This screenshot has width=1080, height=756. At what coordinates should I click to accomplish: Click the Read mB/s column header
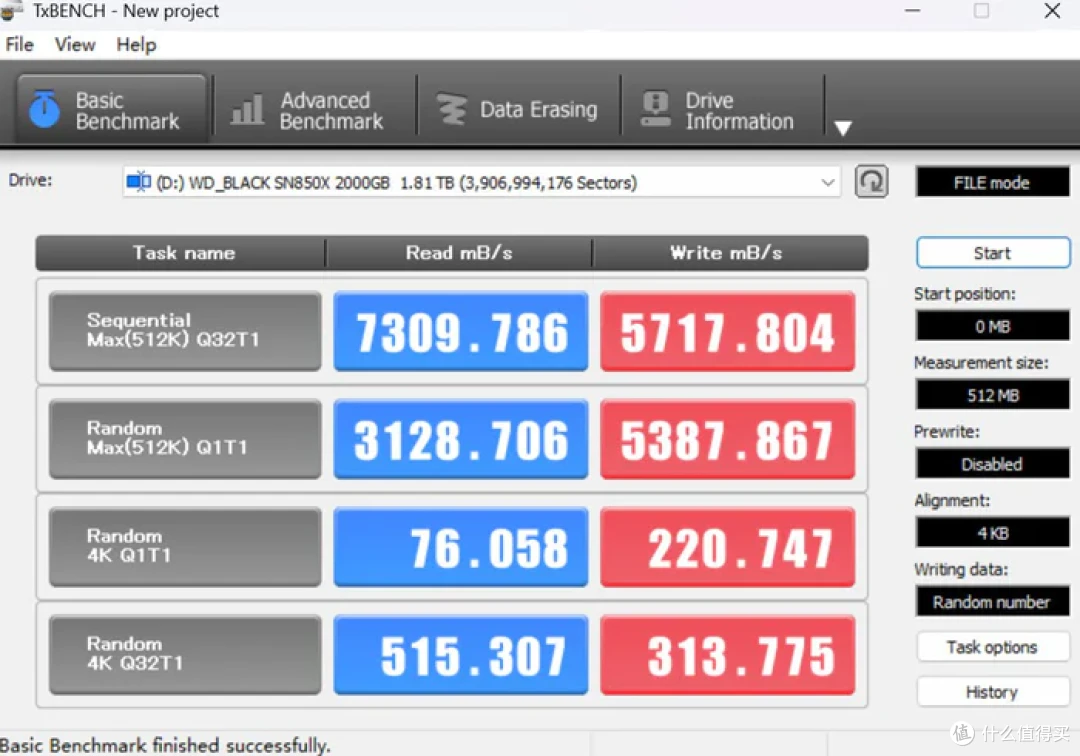coord(459,253)
